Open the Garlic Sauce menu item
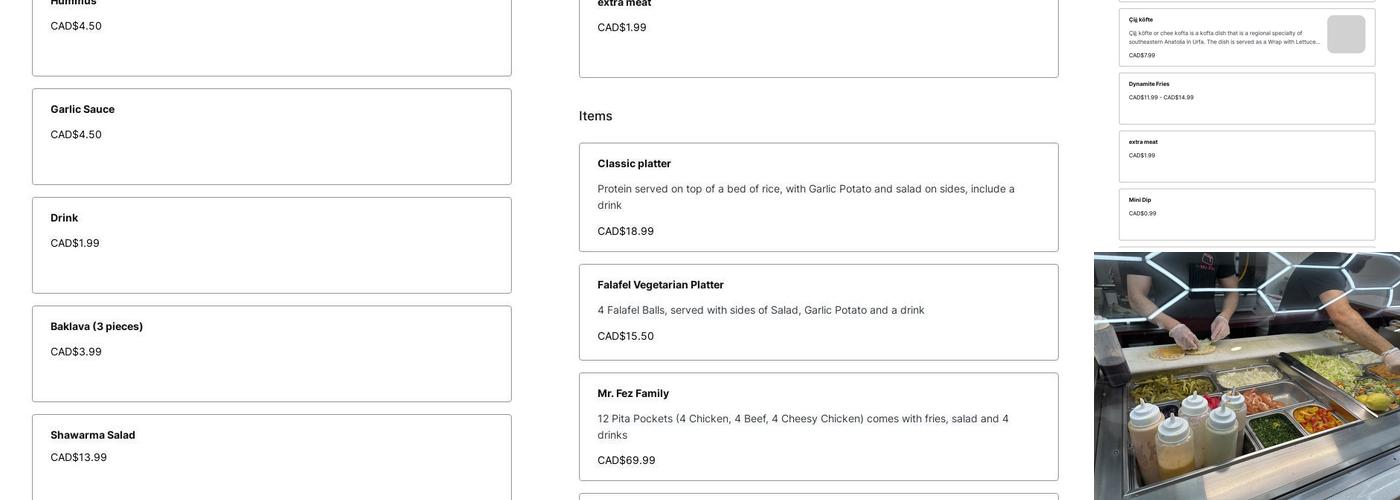The image size is (1400, 500). [271, 136]
